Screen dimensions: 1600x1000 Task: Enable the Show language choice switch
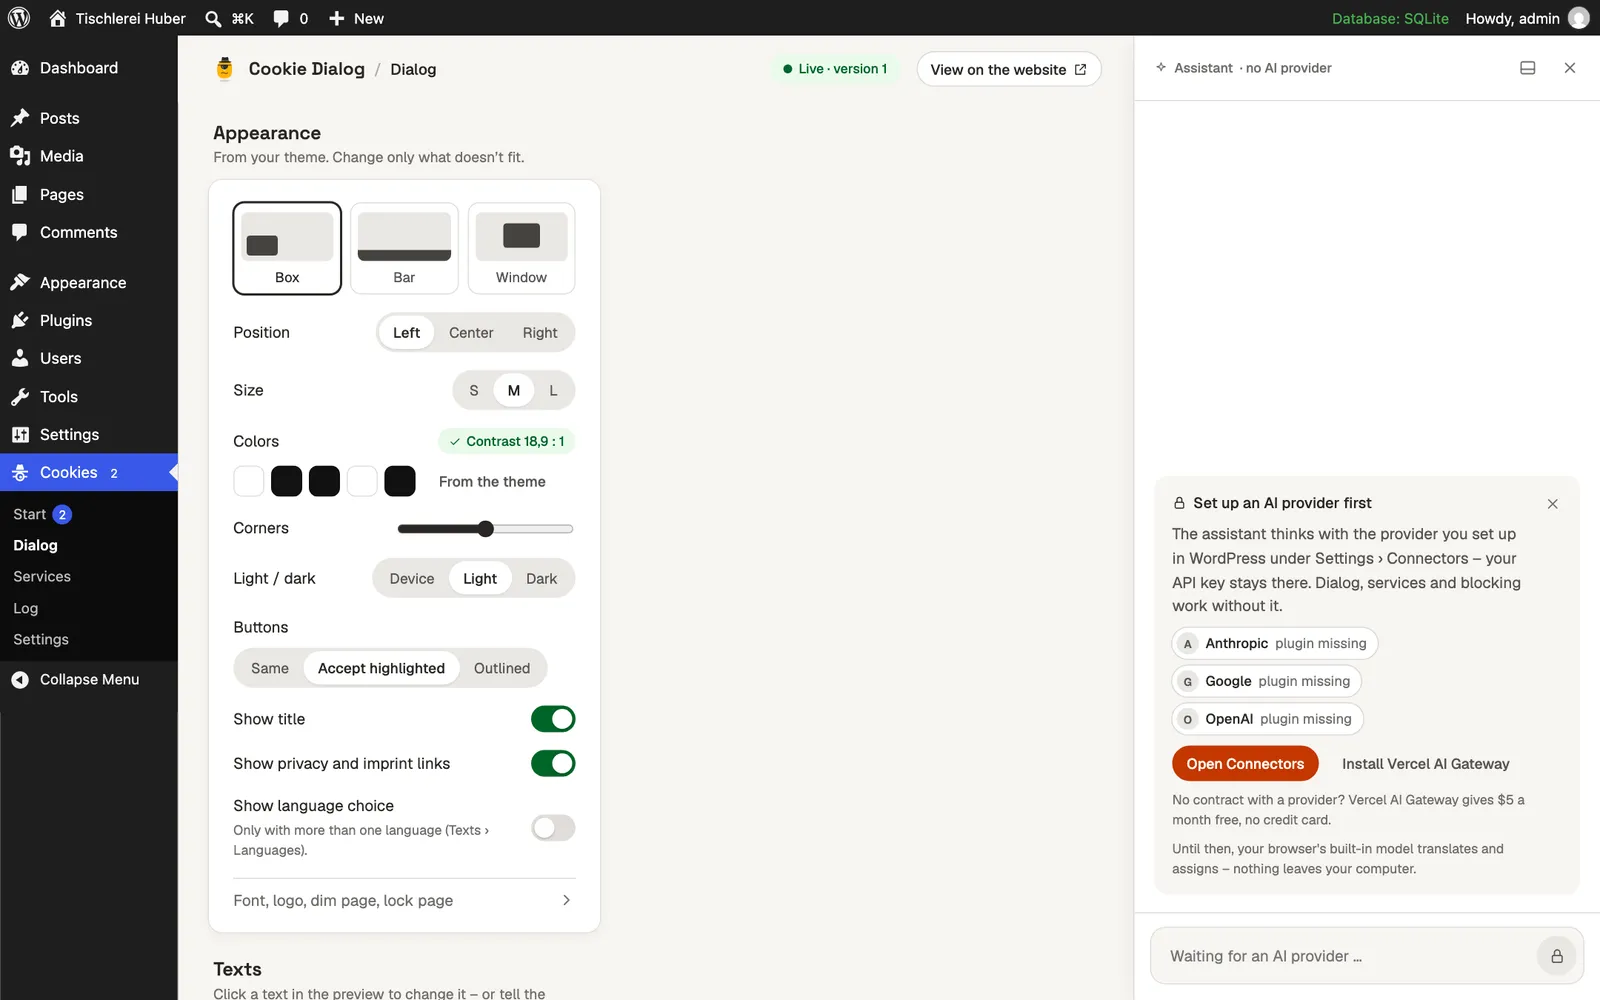coord(553,828)
